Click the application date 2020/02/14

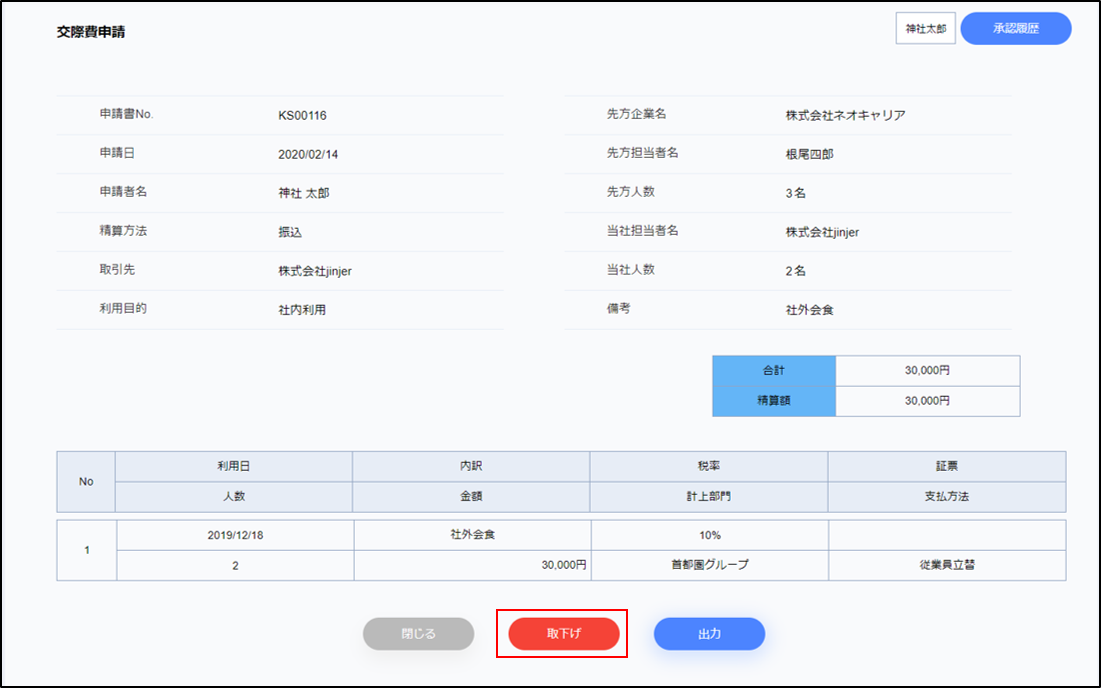pos(309,155)
